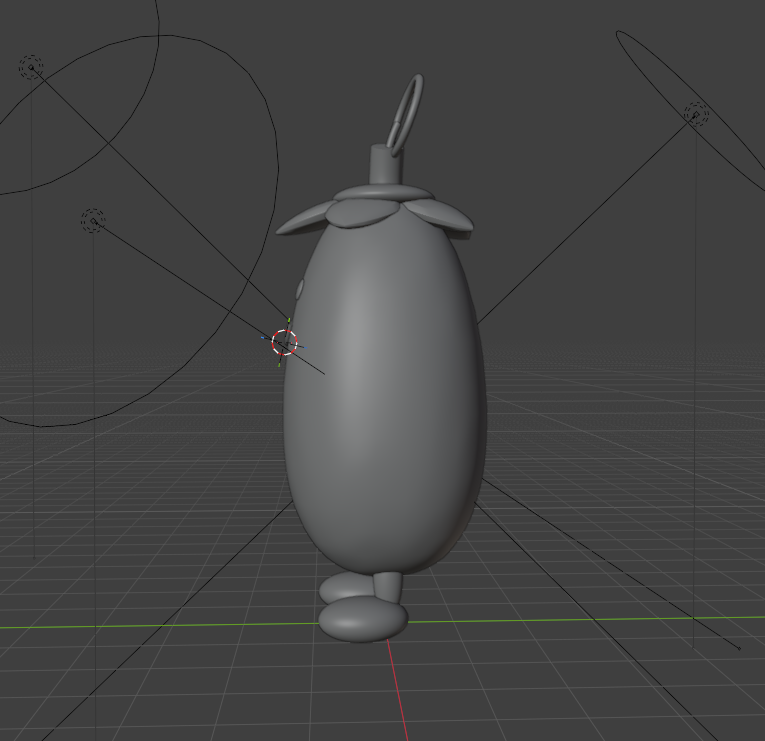Select the light object on the right side
The width and height of the screenshot is (765, 741).
[696, 114]
